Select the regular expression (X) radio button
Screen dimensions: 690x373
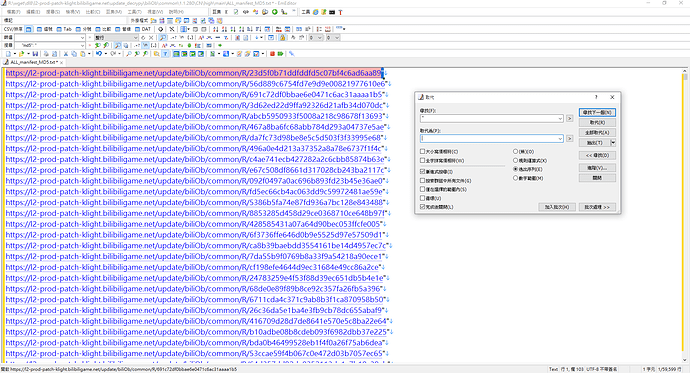(515, 160)
